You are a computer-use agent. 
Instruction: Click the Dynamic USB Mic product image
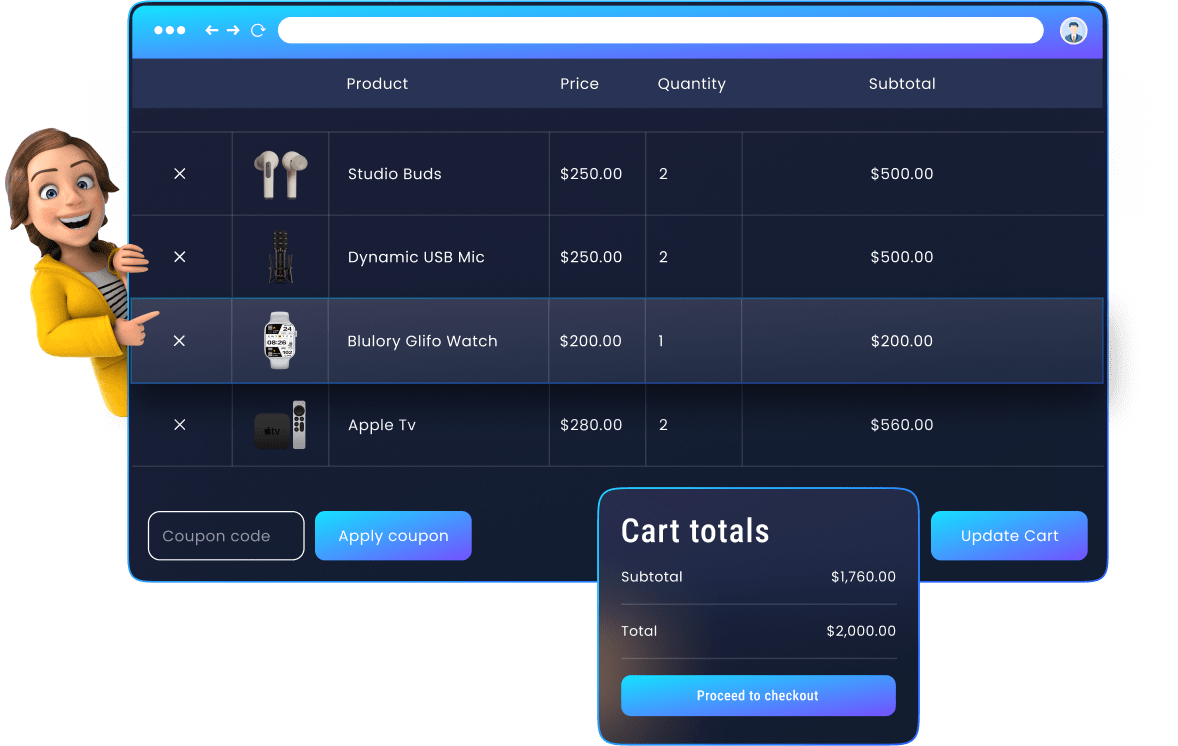tap(280, 257)
